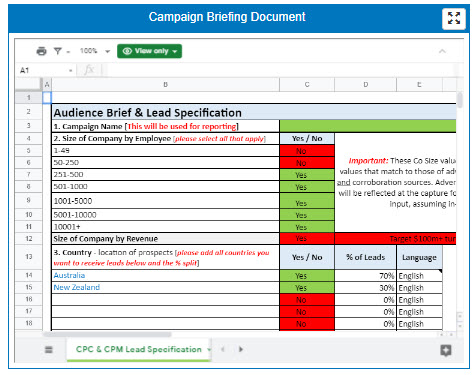Select the "10001+" company size cell
Image resolution: width=475 pixels, height=375 pixels.
click(165, 227)
